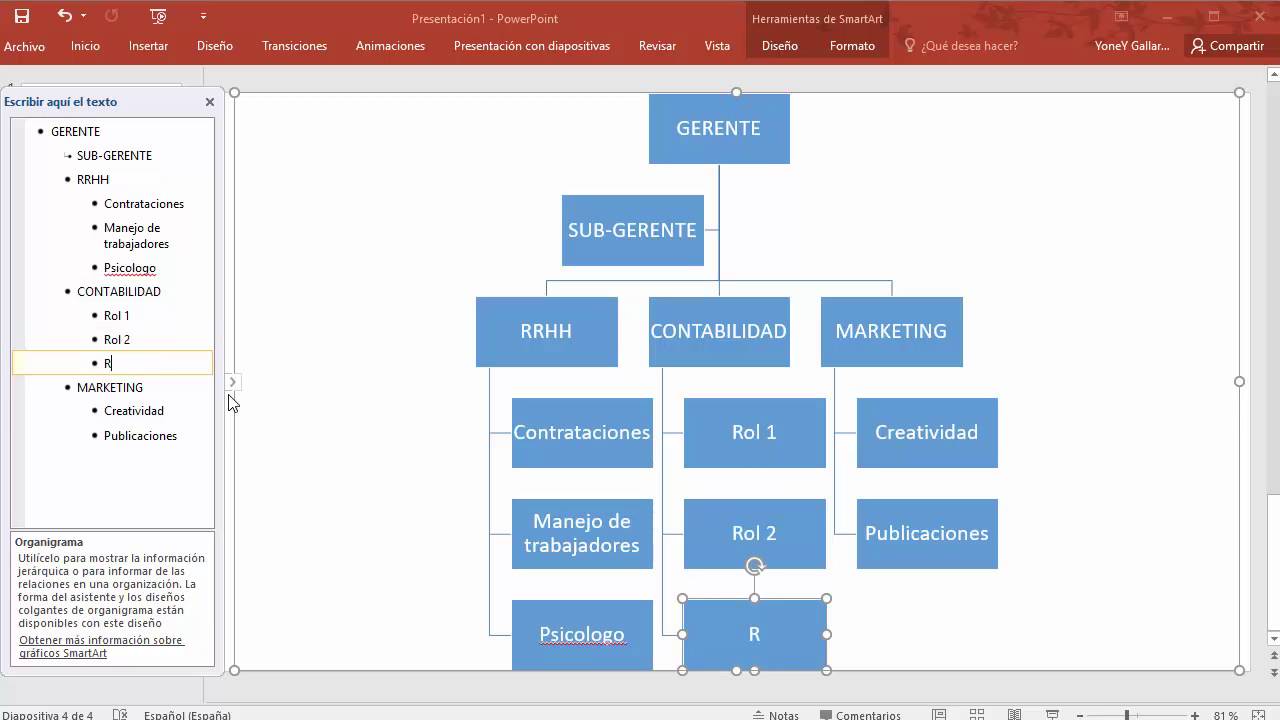
Task: Click the spell check icon in status bar
Action: 120,714
